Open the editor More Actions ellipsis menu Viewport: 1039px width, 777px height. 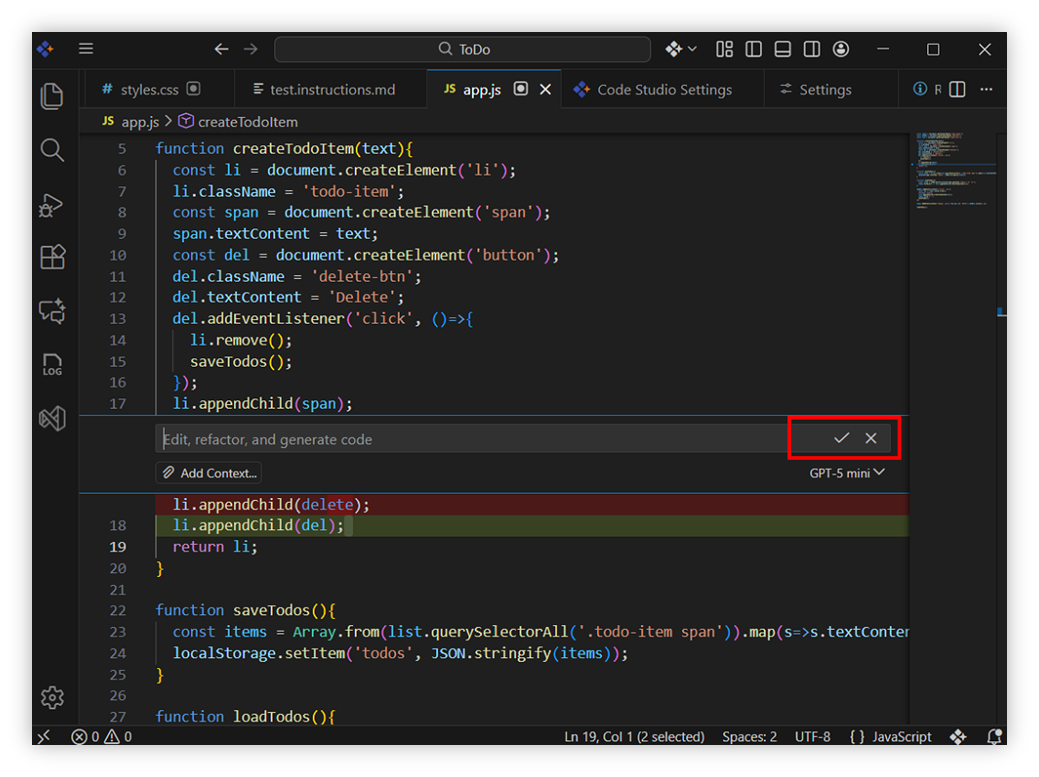(x=987, y=89)
